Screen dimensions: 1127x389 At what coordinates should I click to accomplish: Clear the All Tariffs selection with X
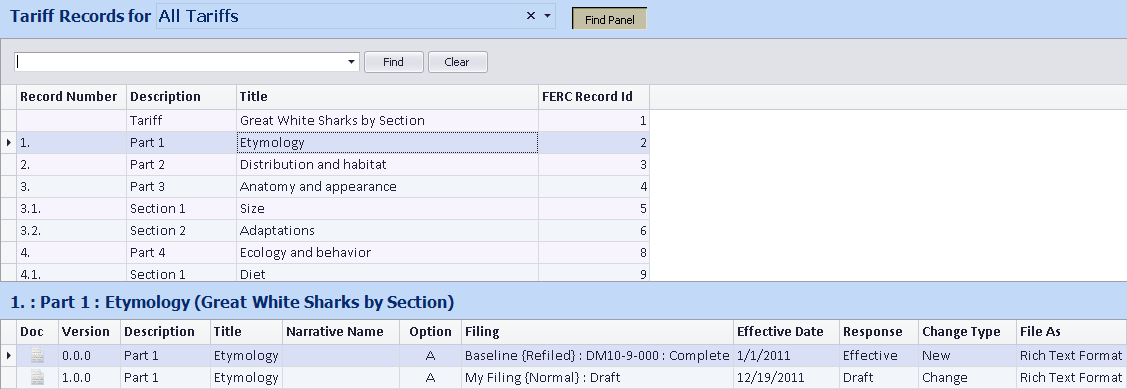point(530,16)
